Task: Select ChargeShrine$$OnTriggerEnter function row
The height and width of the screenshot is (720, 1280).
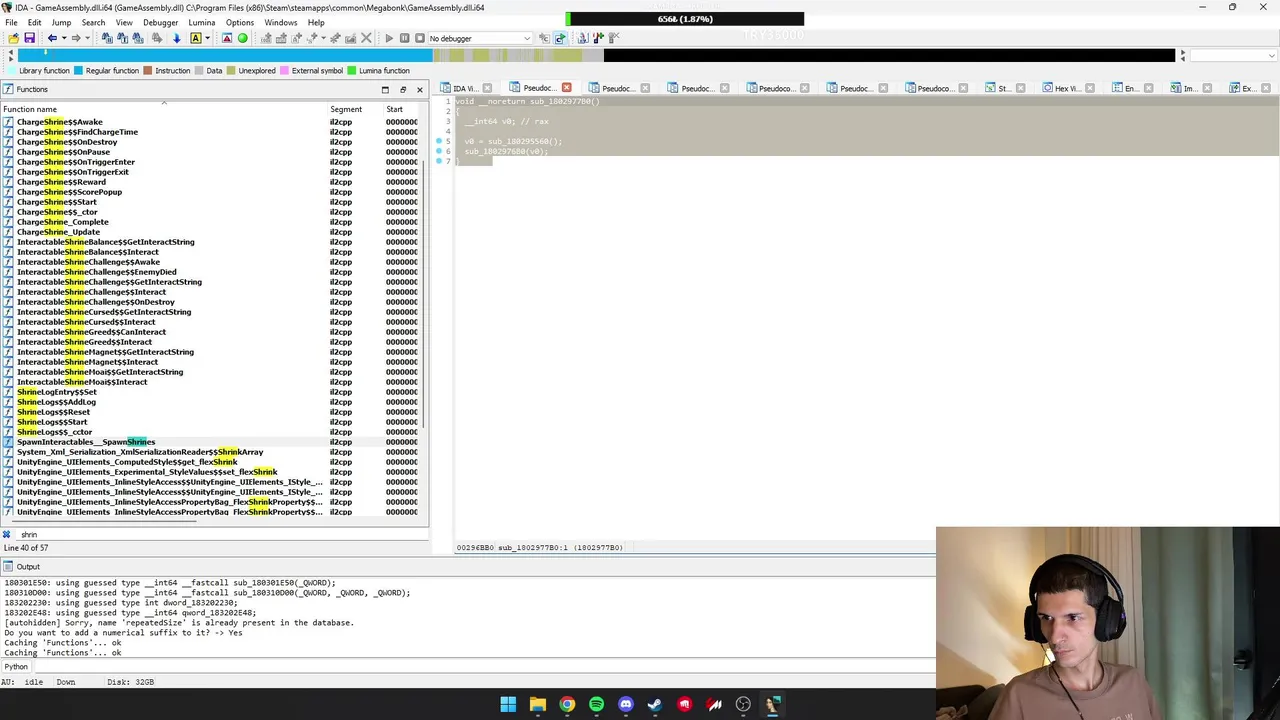Action: [x=210, y=162]
